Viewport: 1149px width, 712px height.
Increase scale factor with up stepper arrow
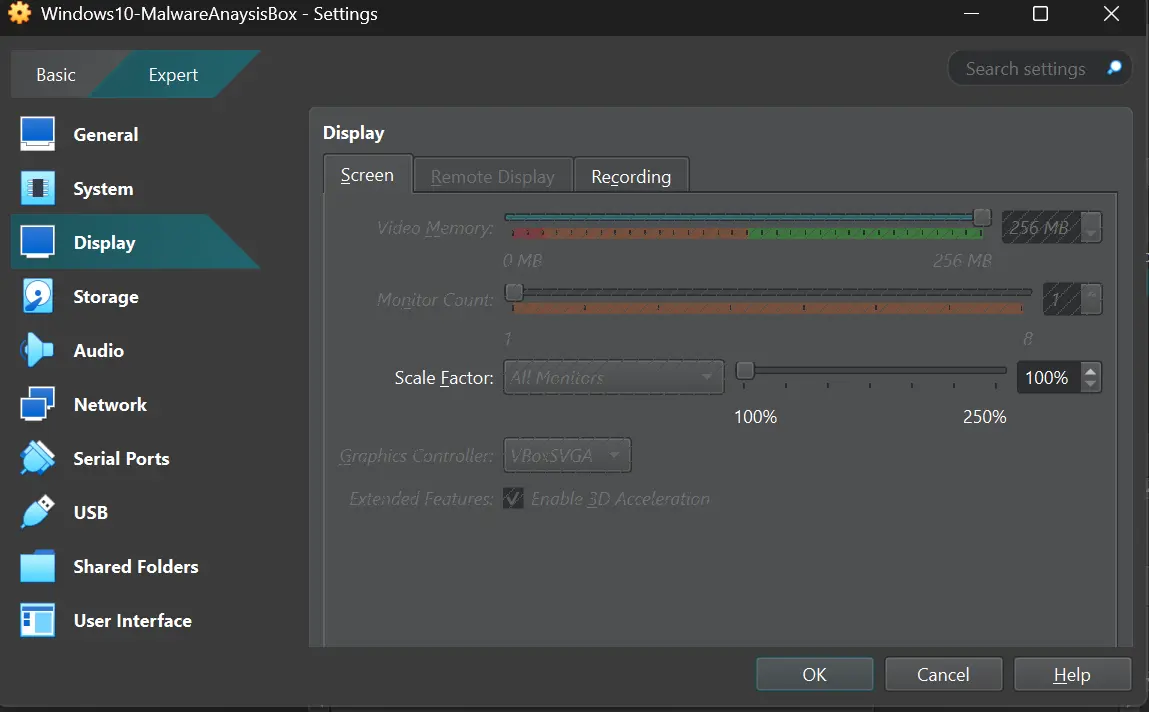coord(1091,371)
